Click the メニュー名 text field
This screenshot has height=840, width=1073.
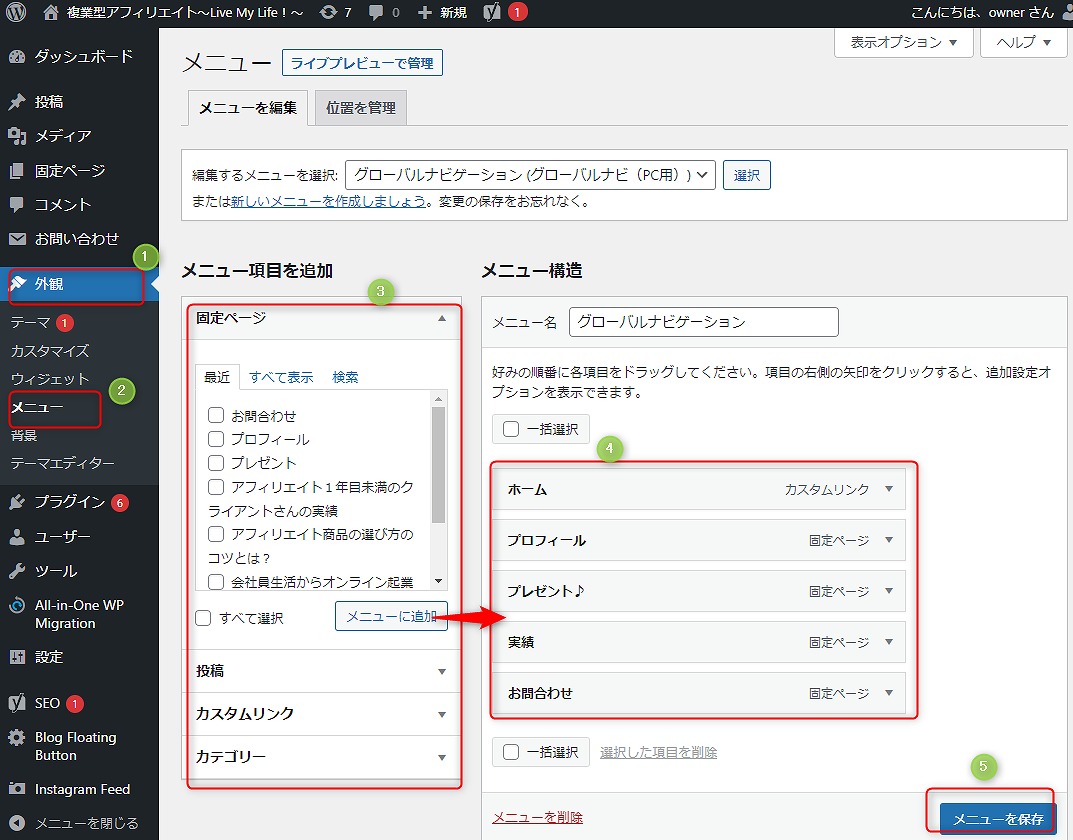(703, 322)
